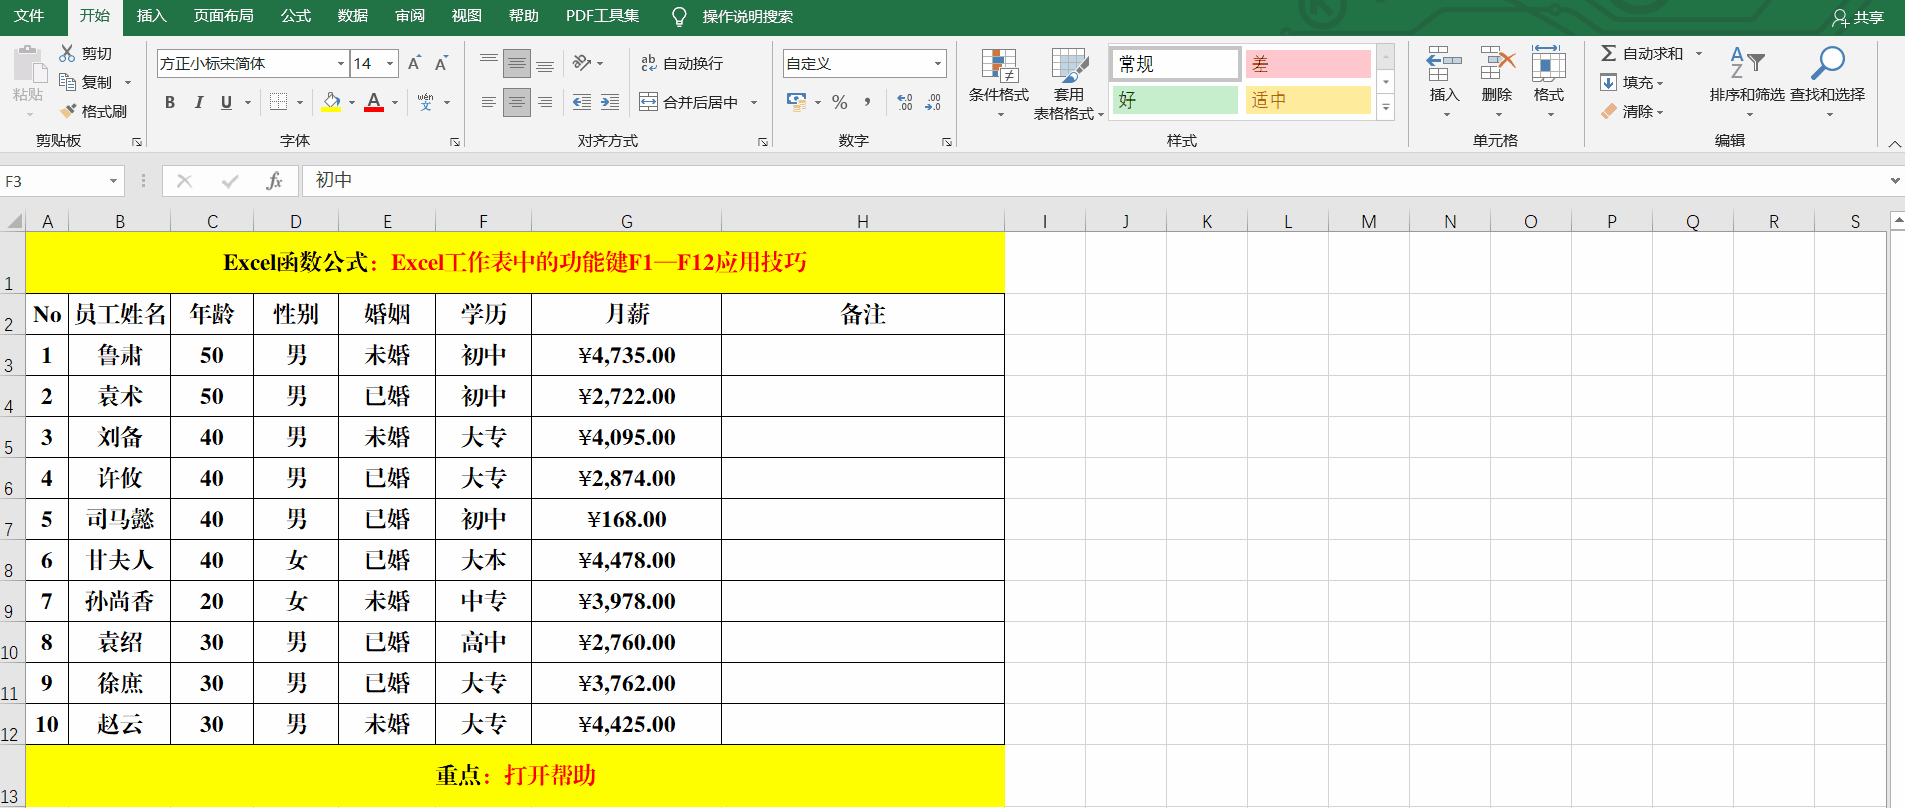The width and height of the screenshot is (1905, 808).
Task: Open font color dropdown arrow
Action: click(395, 102)
